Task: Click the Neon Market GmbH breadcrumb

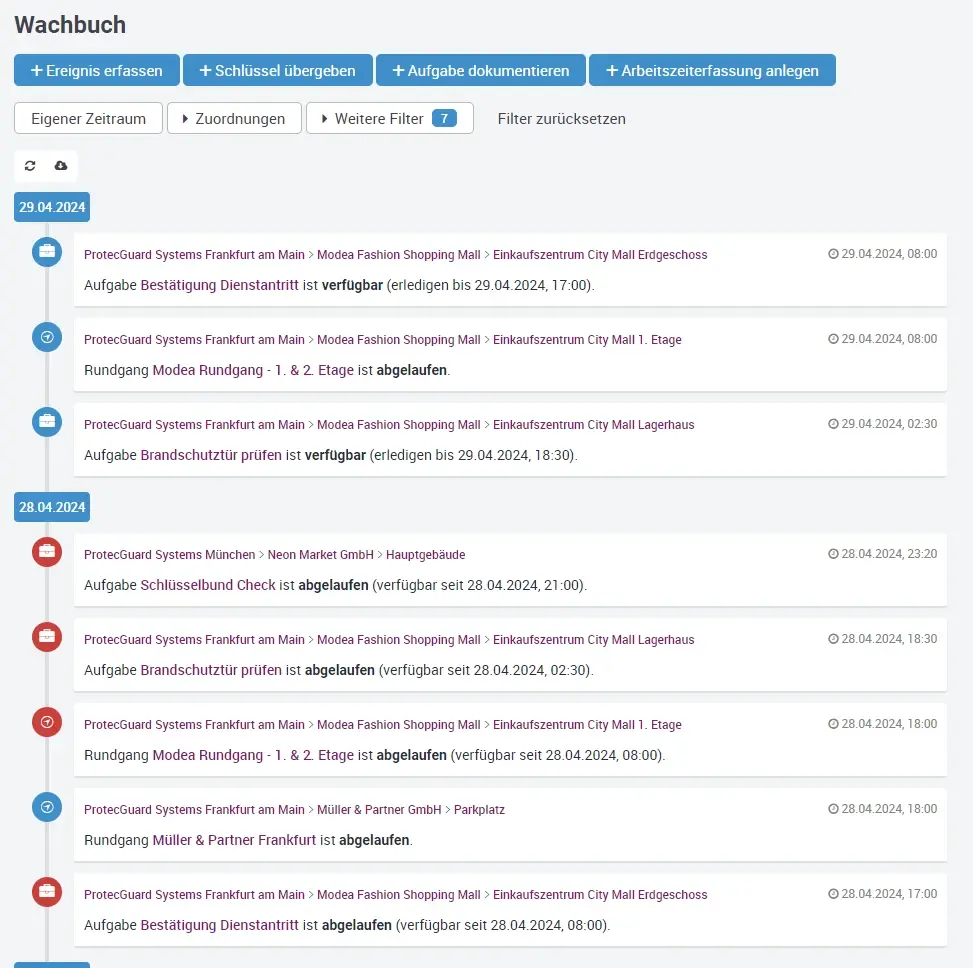Action: (320, 555)
